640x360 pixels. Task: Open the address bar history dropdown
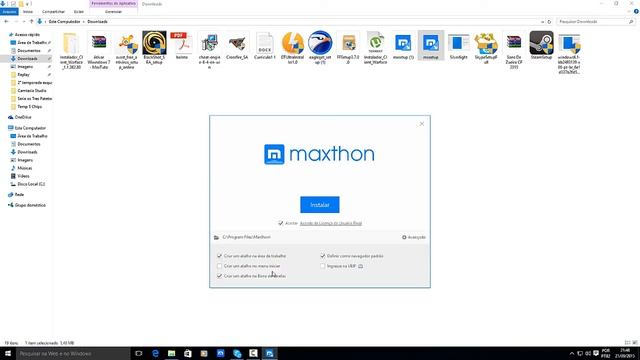(542, 22)
